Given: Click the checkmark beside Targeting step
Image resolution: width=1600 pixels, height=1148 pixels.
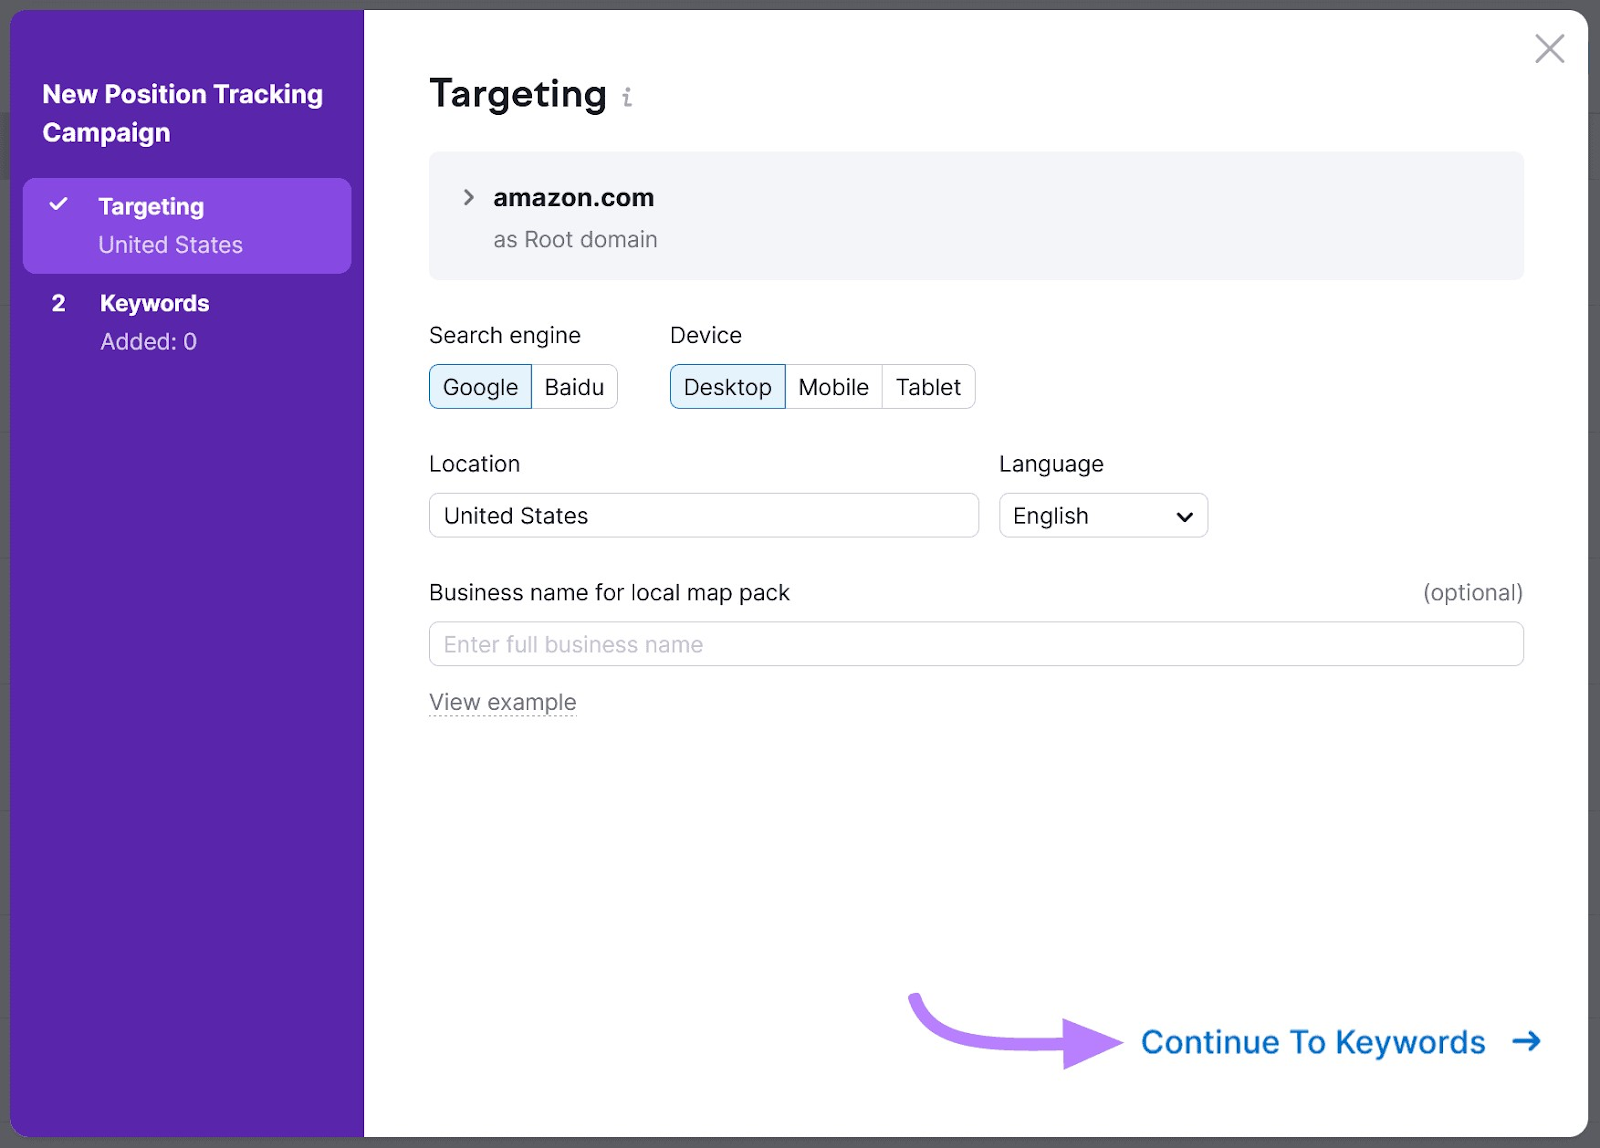Looking at the screenshot, I should click(x=60, y=206).
